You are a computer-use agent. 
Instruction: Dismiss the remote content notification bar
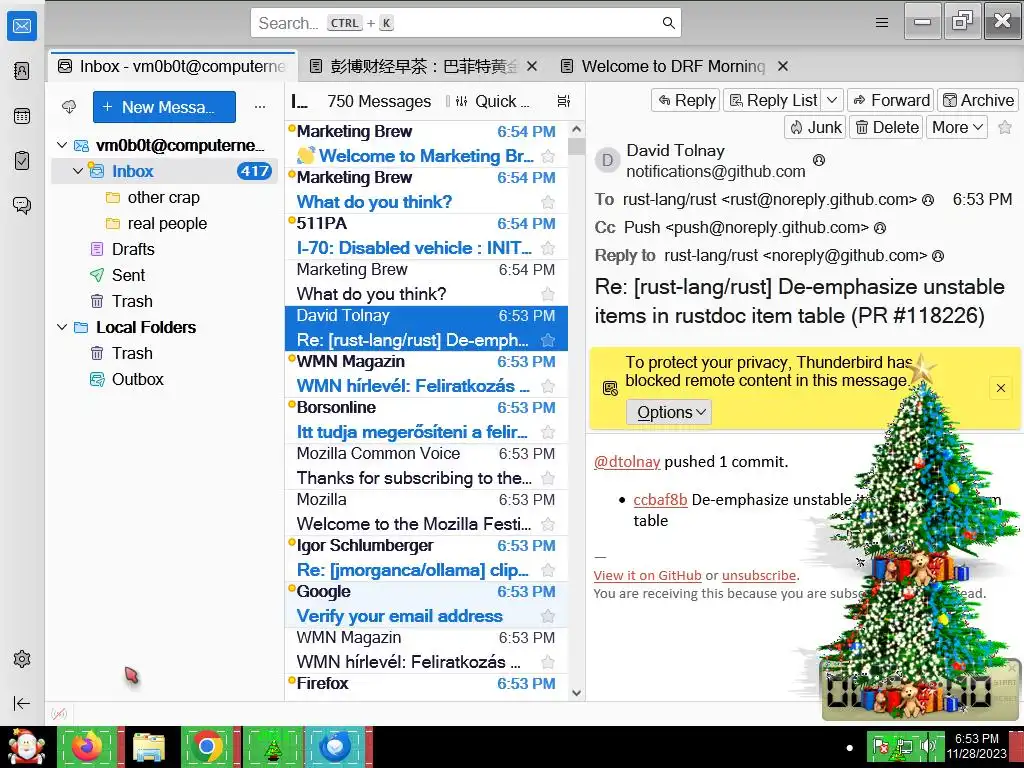pos(1000,389)
